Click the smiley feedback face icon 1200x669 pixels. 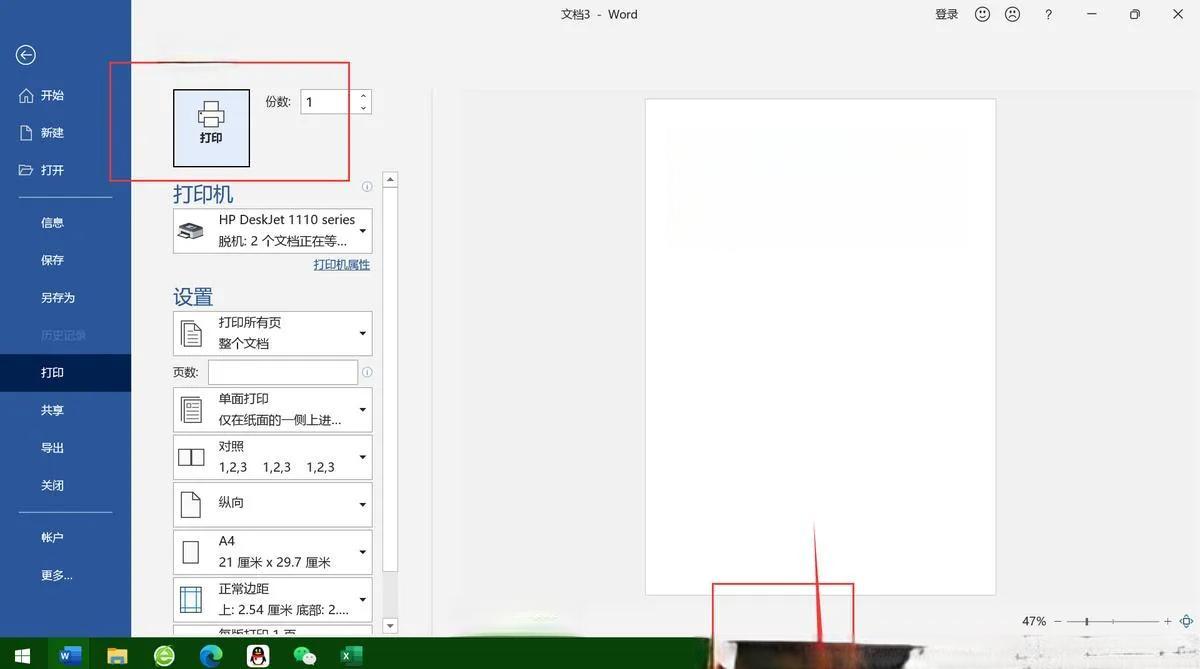[x=982, y=15]
